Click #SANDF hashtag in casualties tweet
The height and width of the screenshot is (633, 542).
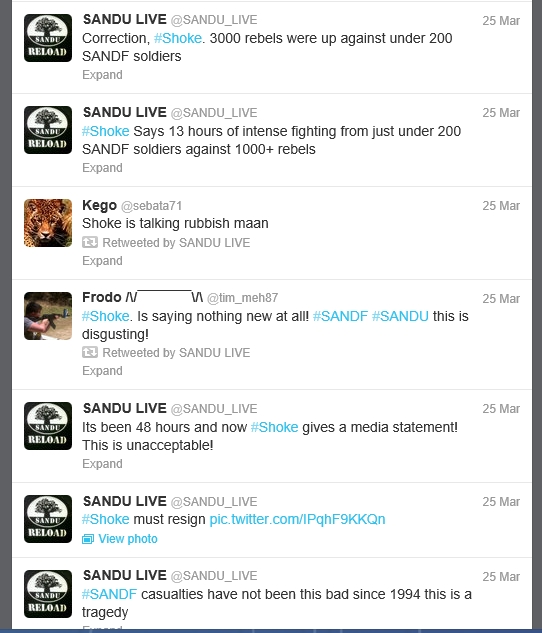109,594
